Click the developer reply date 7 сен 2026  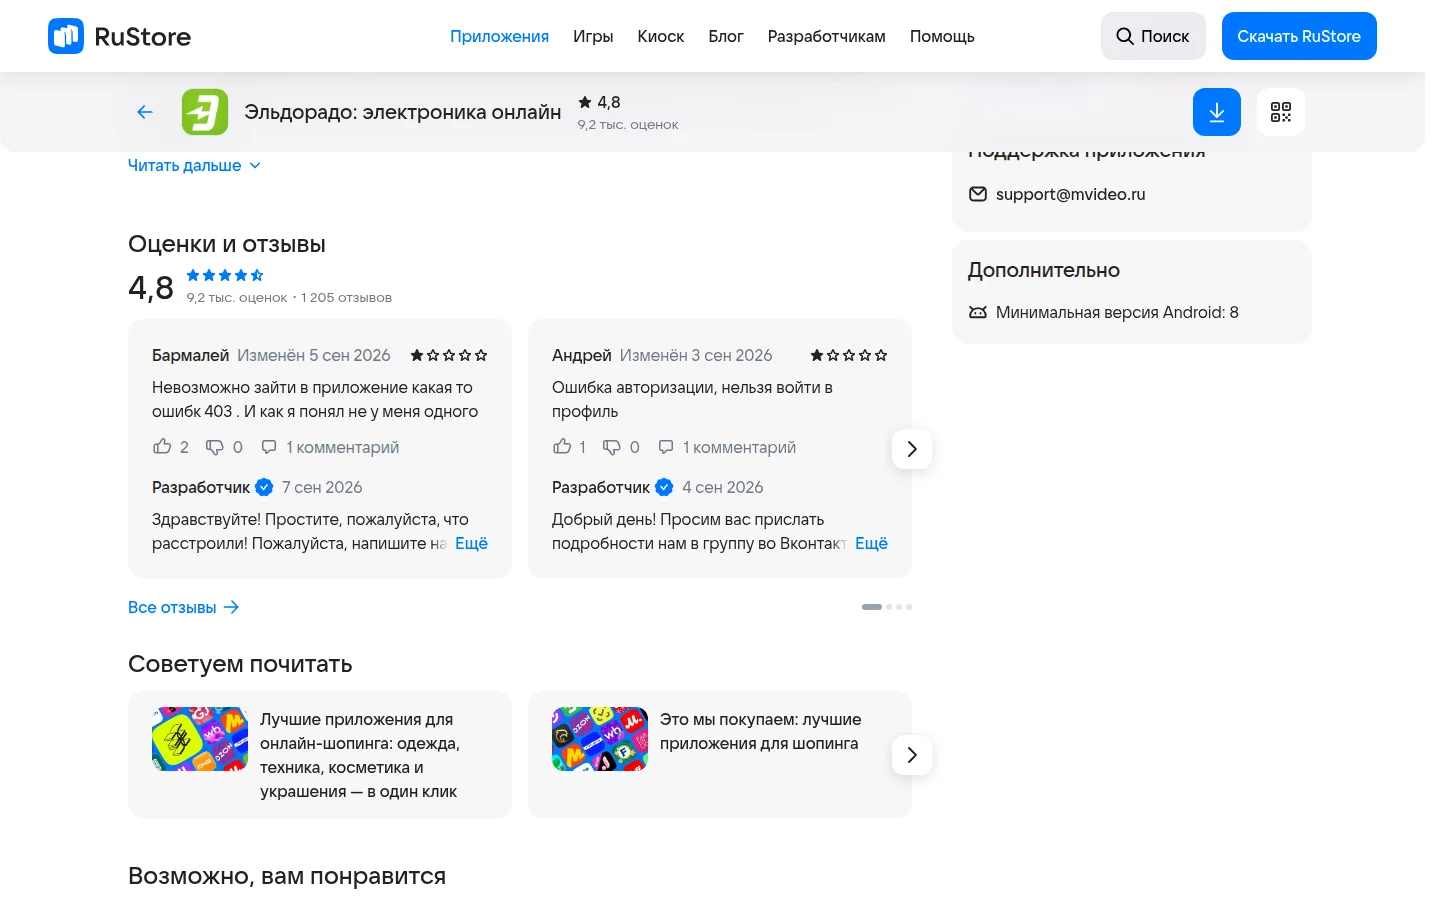coord(322,487)
